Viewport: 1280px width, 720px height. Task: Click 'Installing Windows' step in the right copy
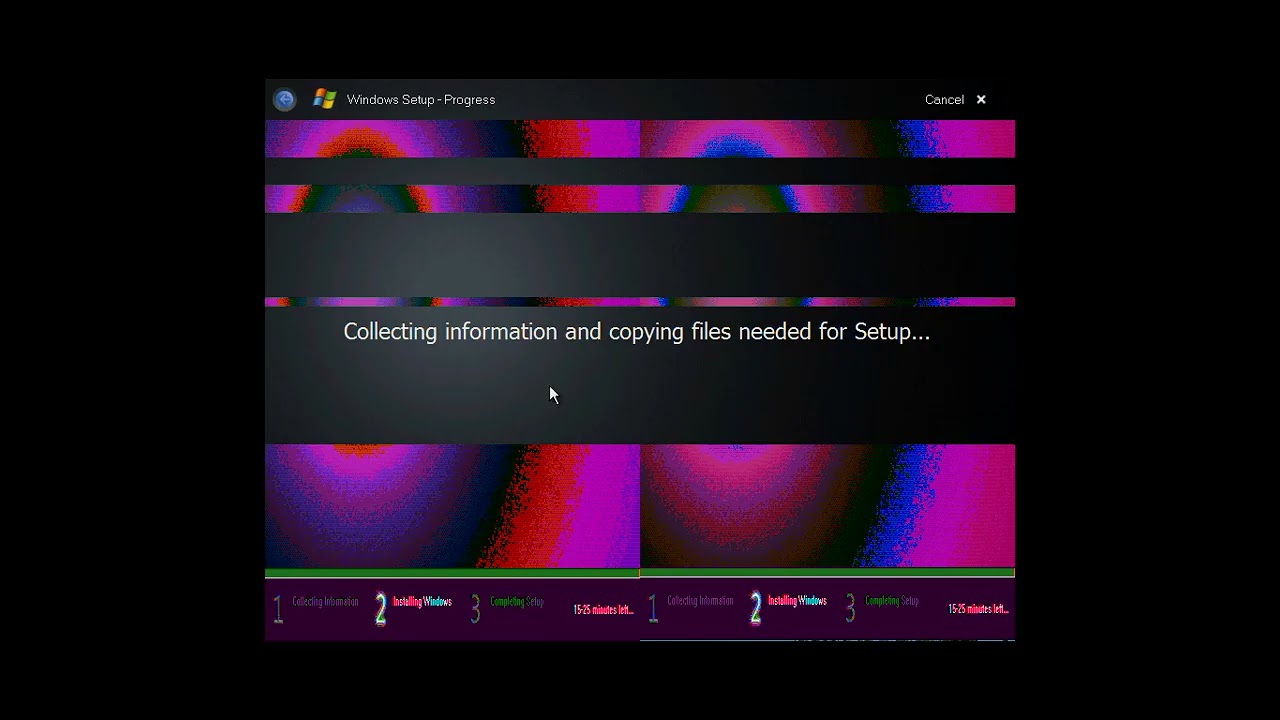pos(797,601)
